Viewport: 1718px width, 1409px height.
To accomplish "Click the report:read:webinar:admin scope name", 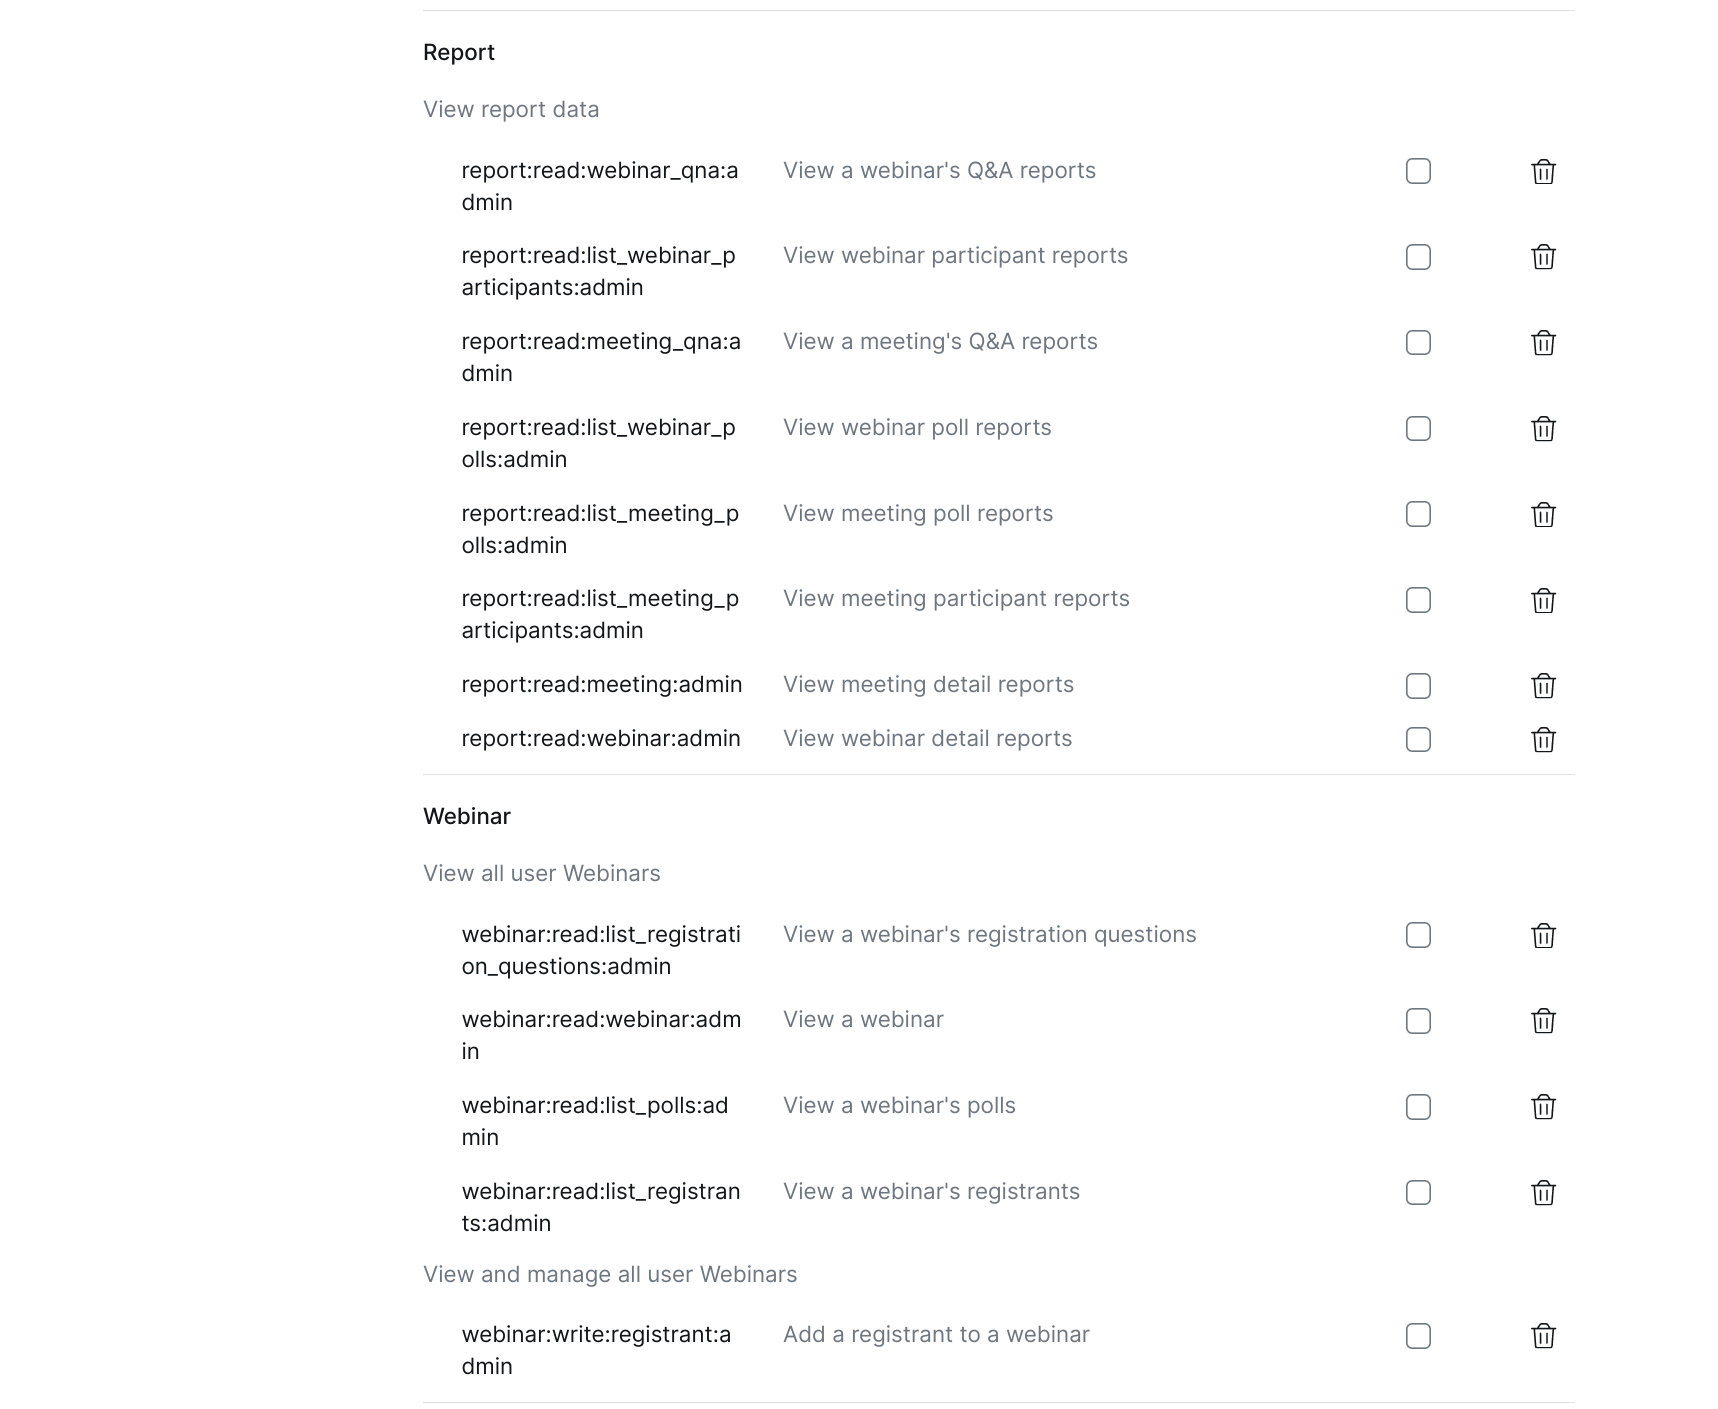I will pos(600,739).
